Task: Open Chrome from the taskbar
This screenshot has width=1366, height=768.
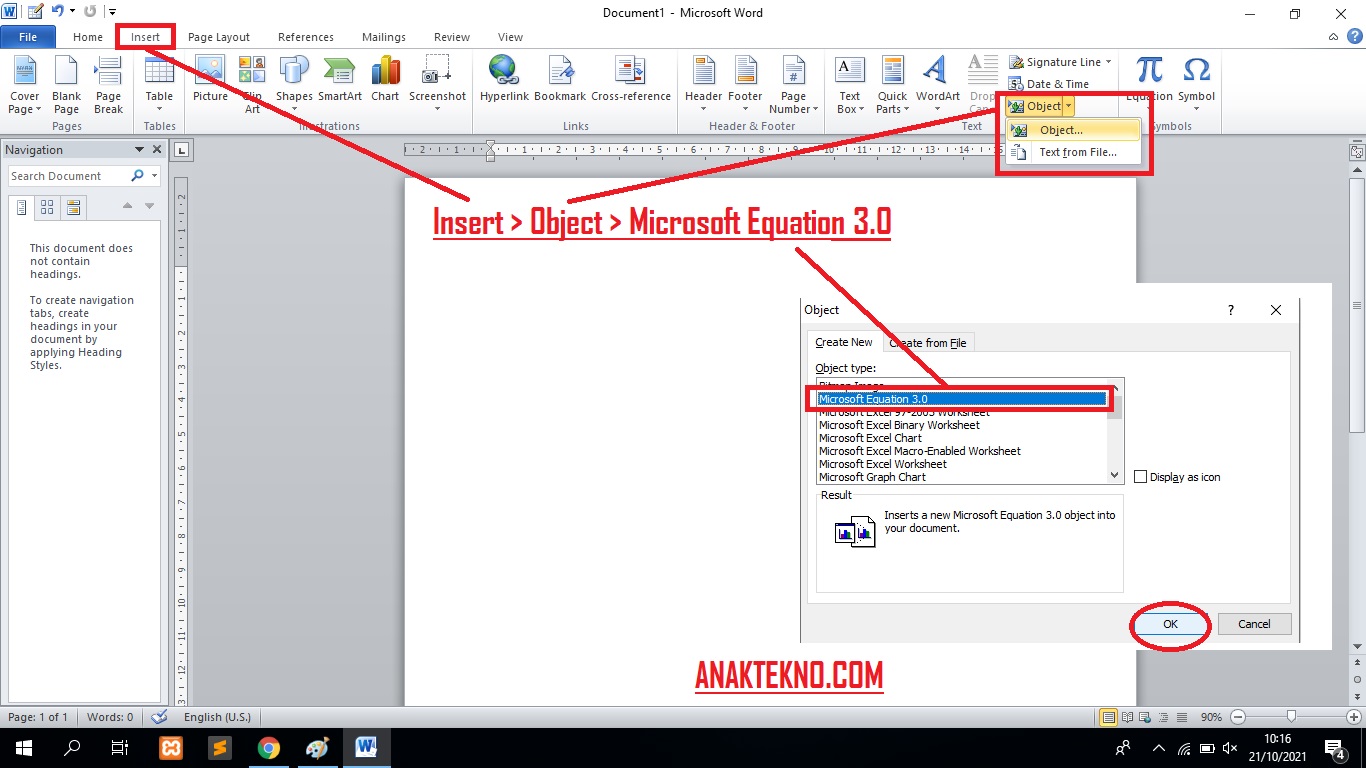Action: tap(268, 747)
